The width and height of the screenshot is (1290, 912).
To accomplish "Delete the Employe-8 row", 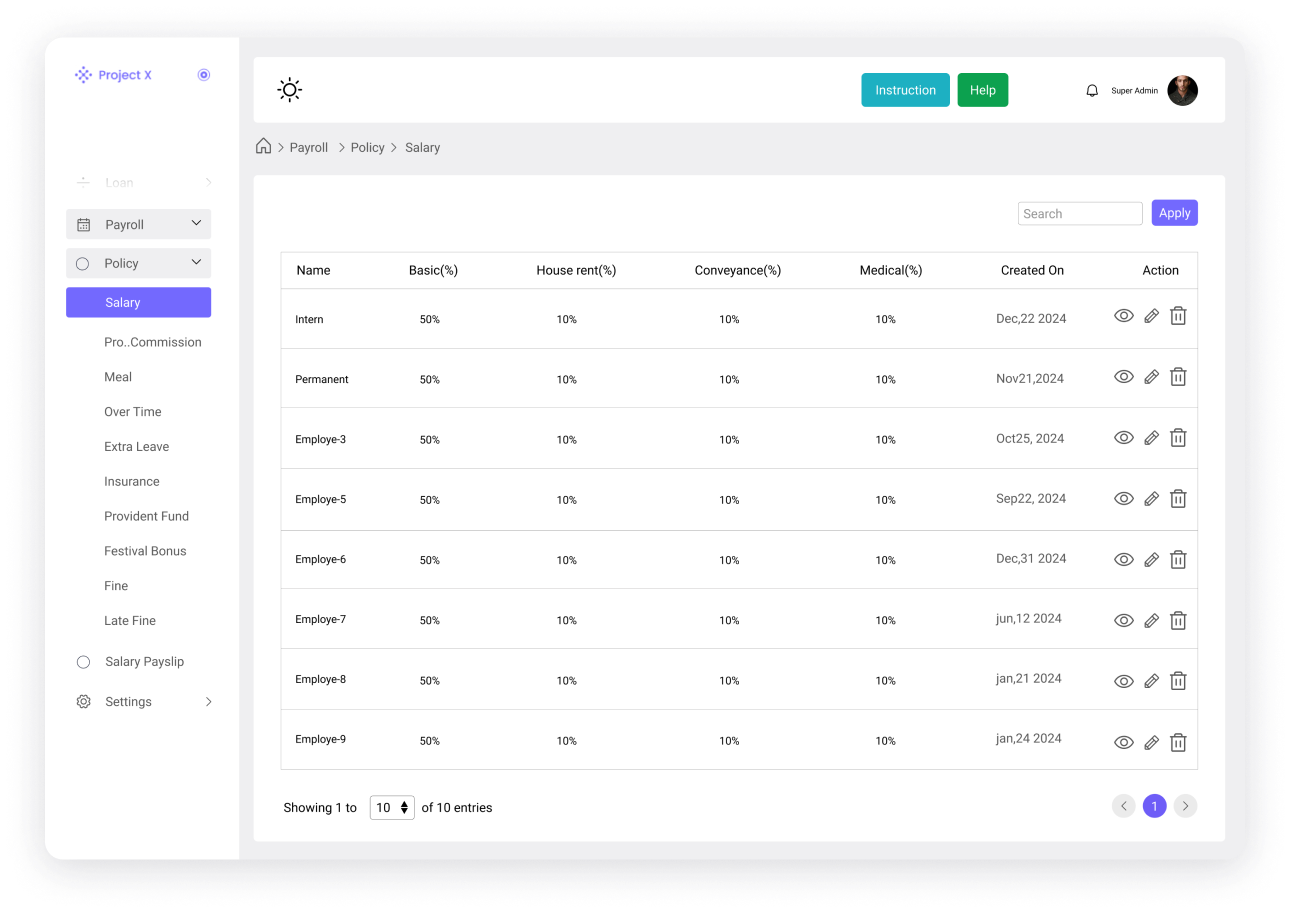I will (1178, 682).
